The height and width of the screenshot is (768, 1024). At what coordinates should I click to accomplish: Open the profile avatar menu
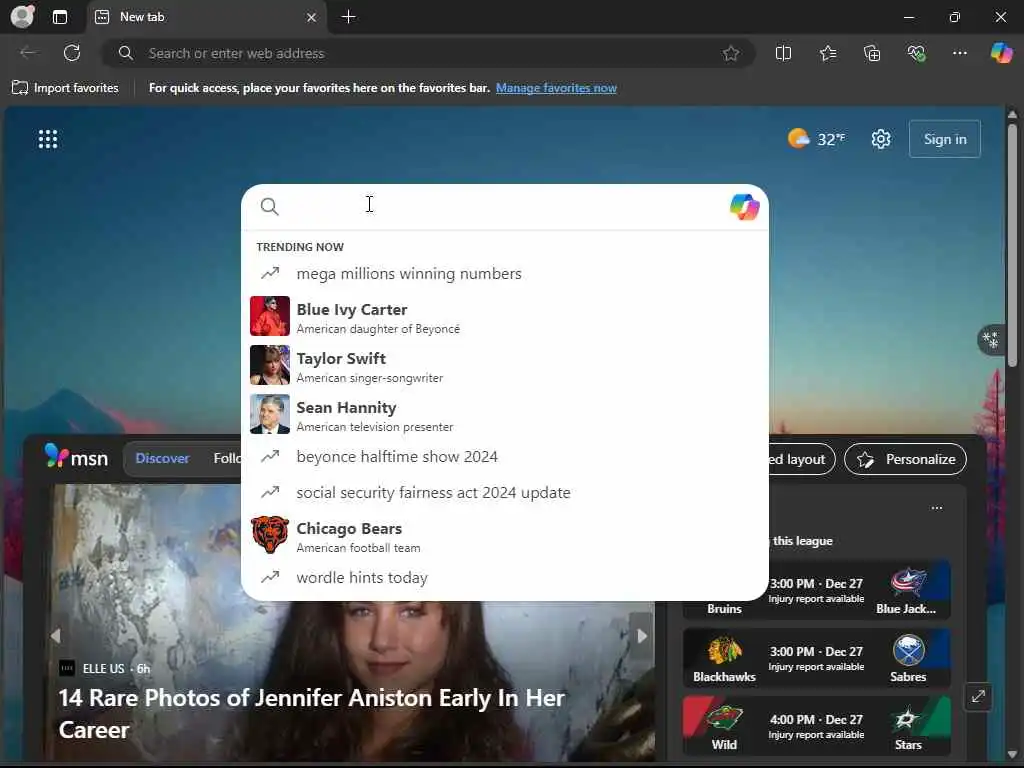tap(22, 16)
